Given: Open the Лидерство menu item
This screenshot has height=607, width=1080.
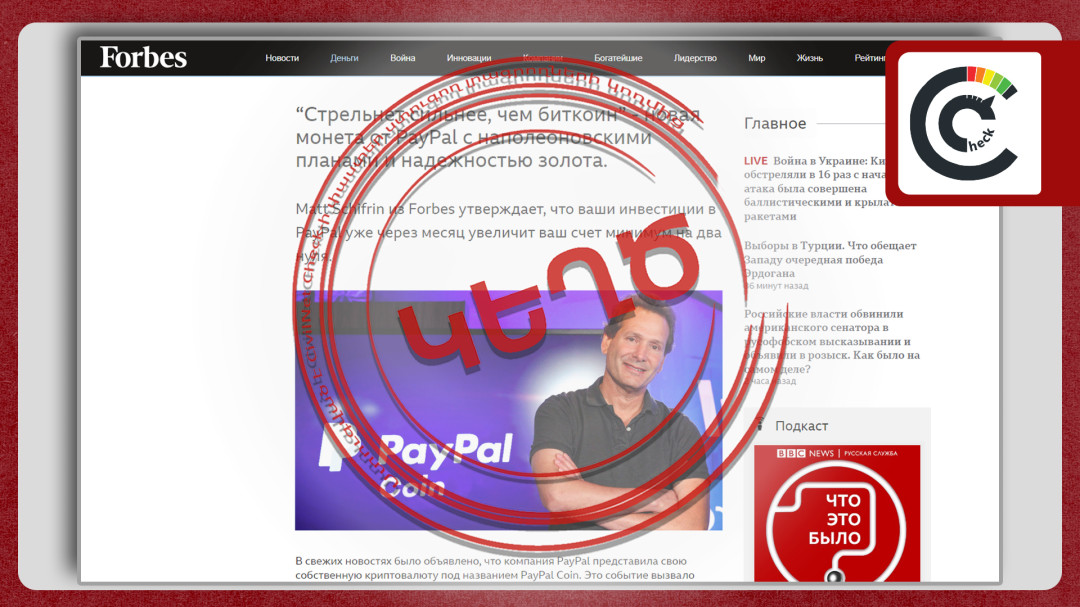Looking at the screenshot, I should (x=695, y=58).
